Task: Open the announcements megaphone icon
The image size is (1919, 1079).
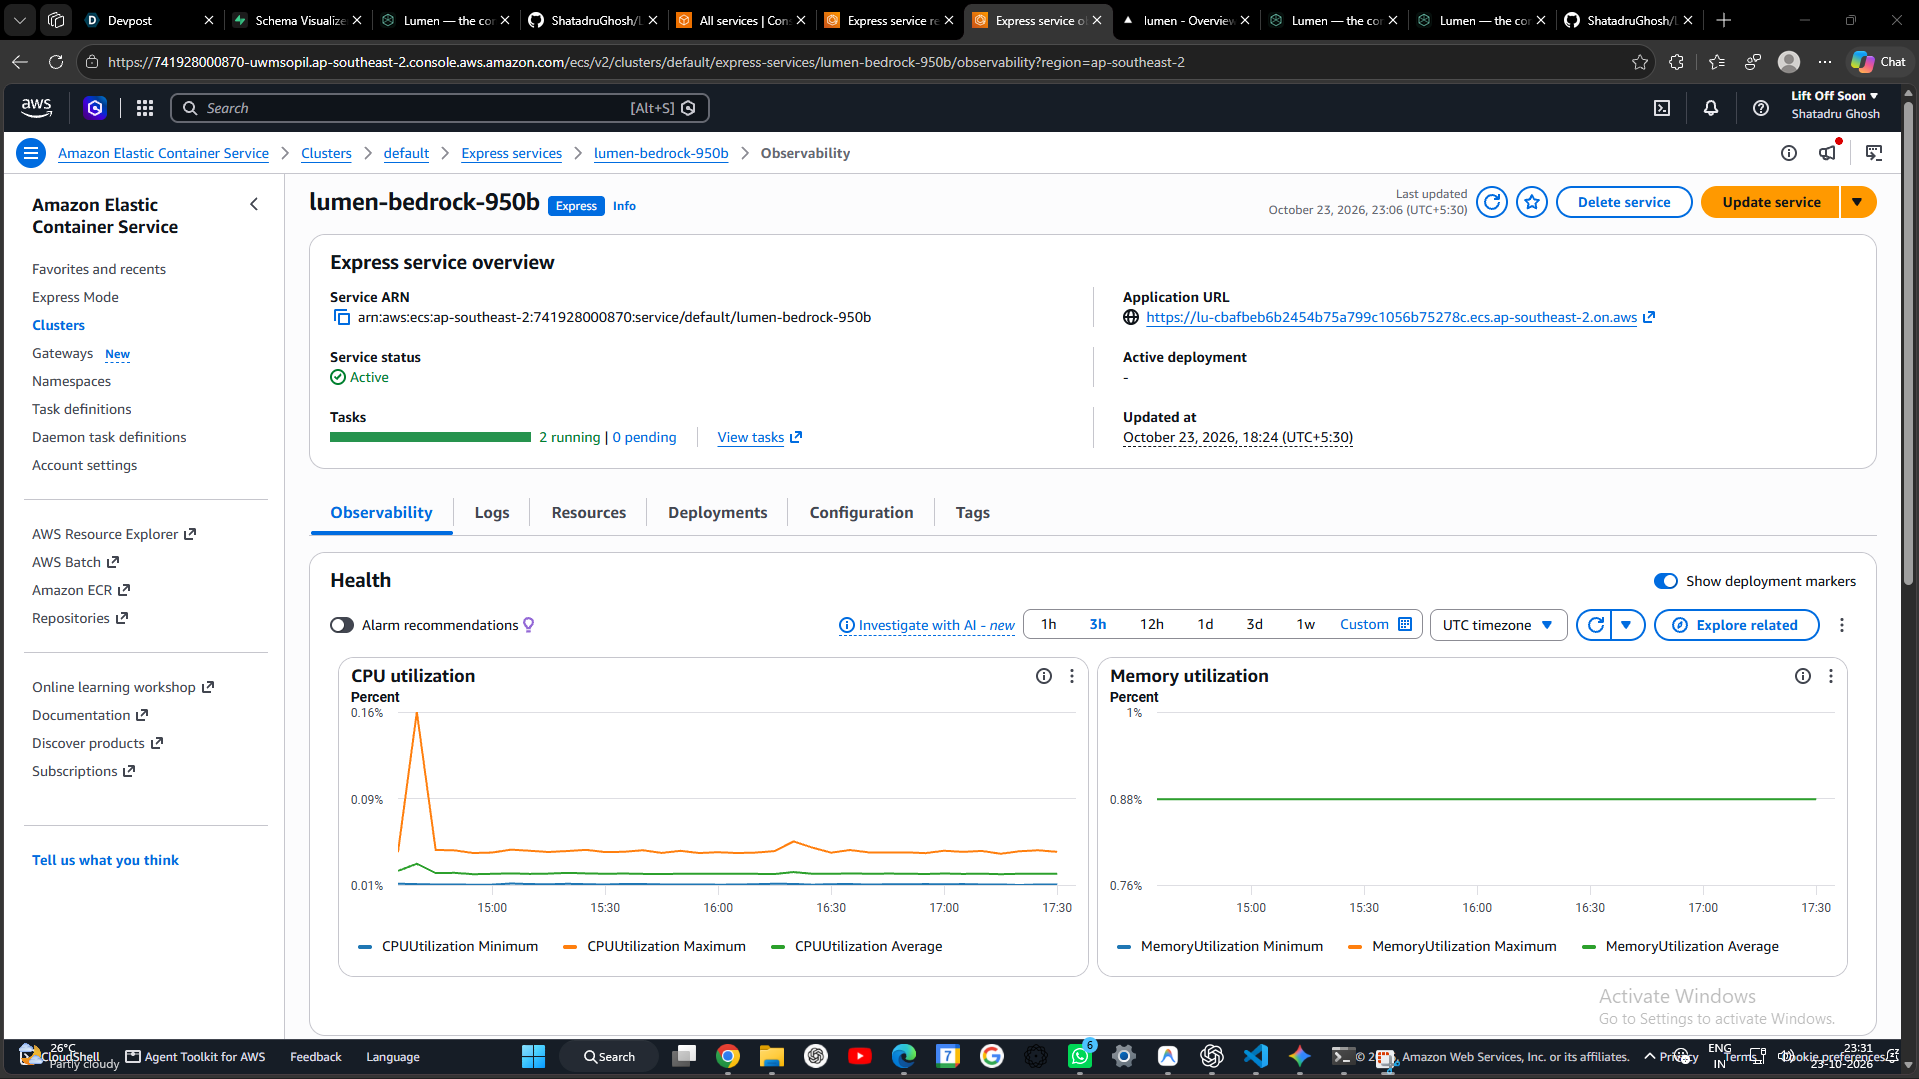Action: tap(1829, 152)
